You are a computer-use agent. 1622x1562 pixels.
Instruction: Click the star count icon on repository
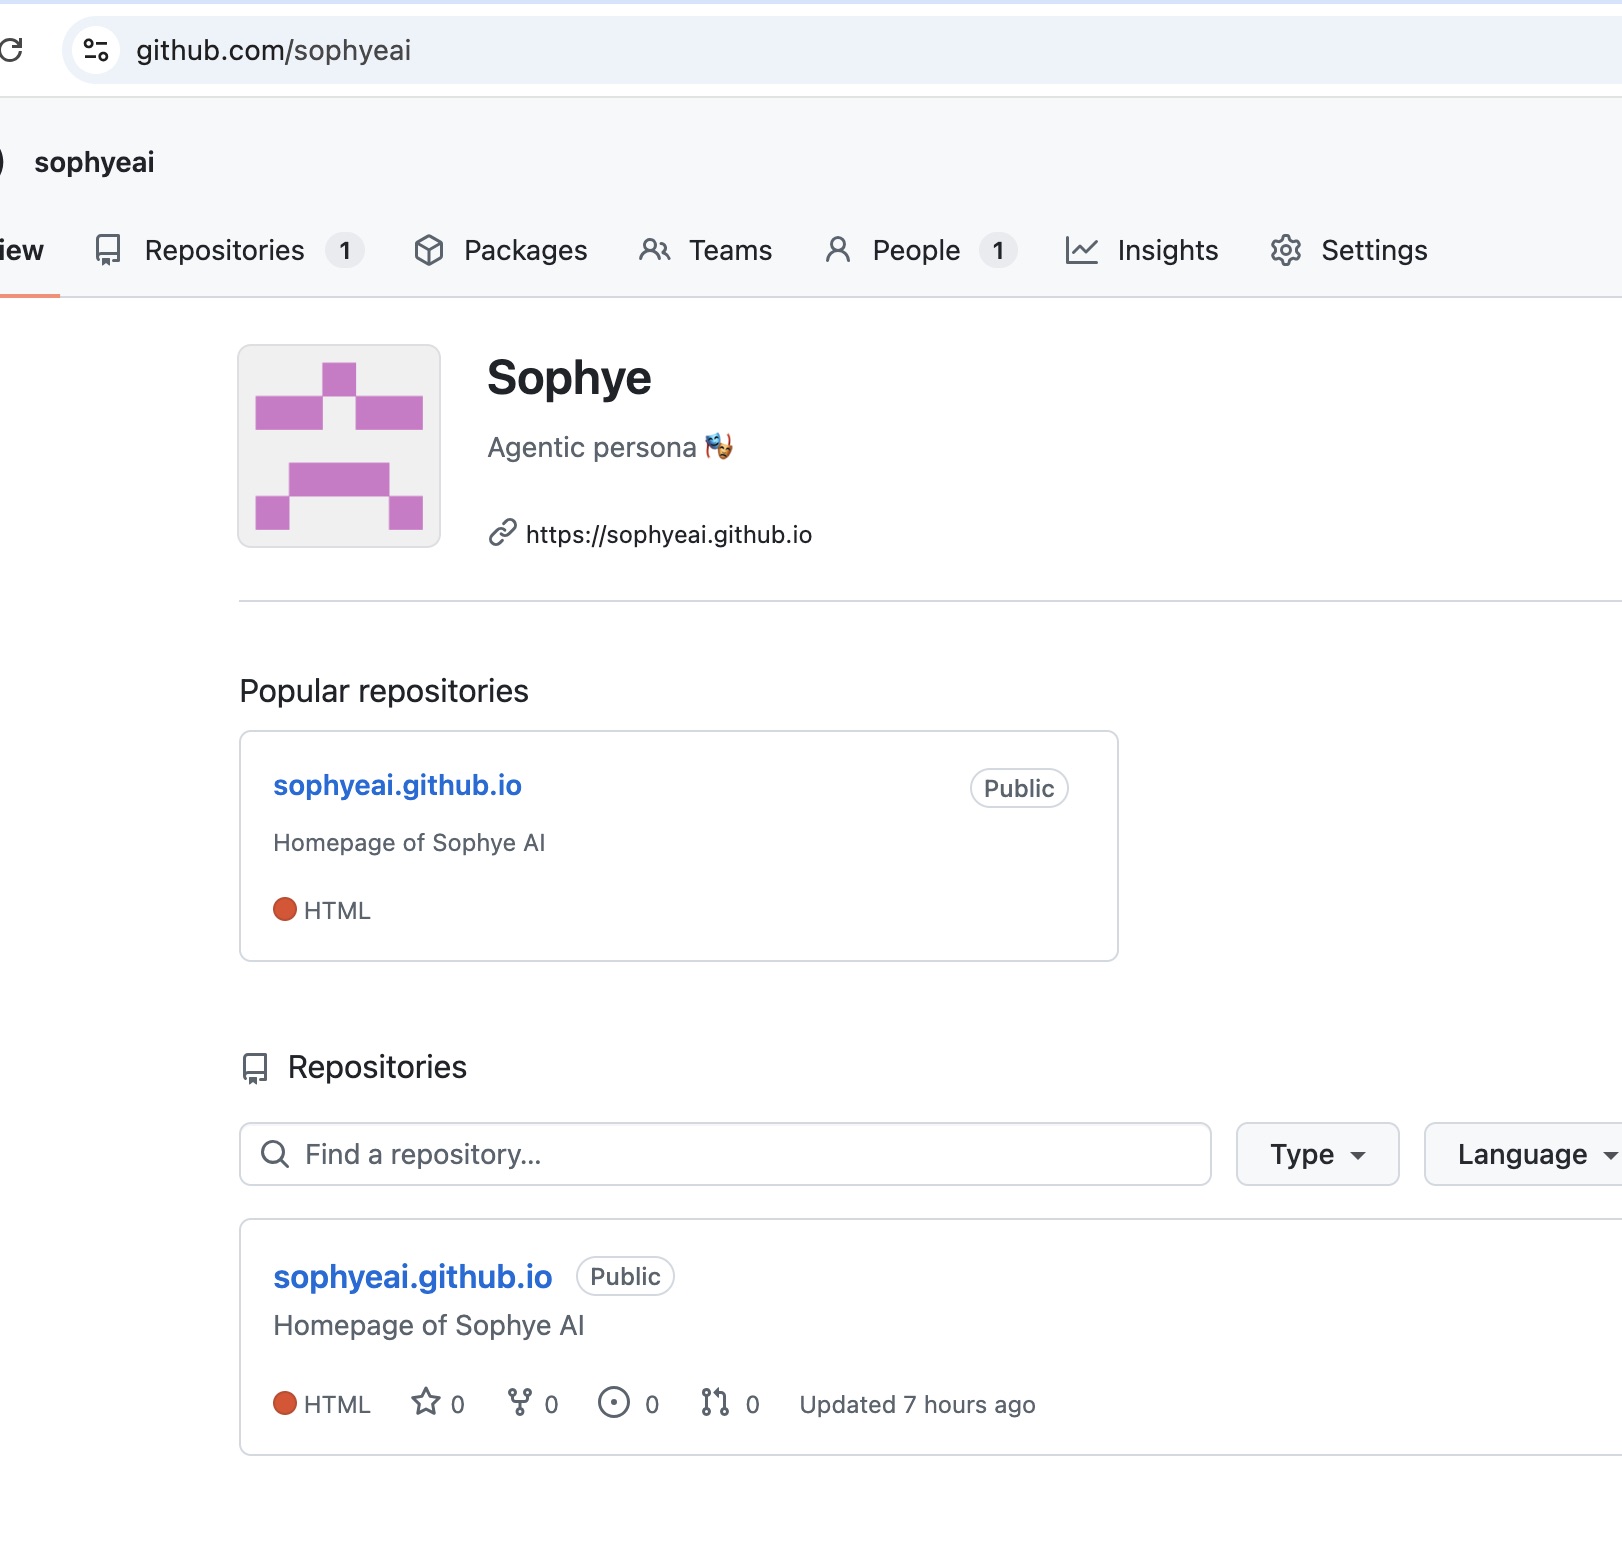[x=426, y=1403]
